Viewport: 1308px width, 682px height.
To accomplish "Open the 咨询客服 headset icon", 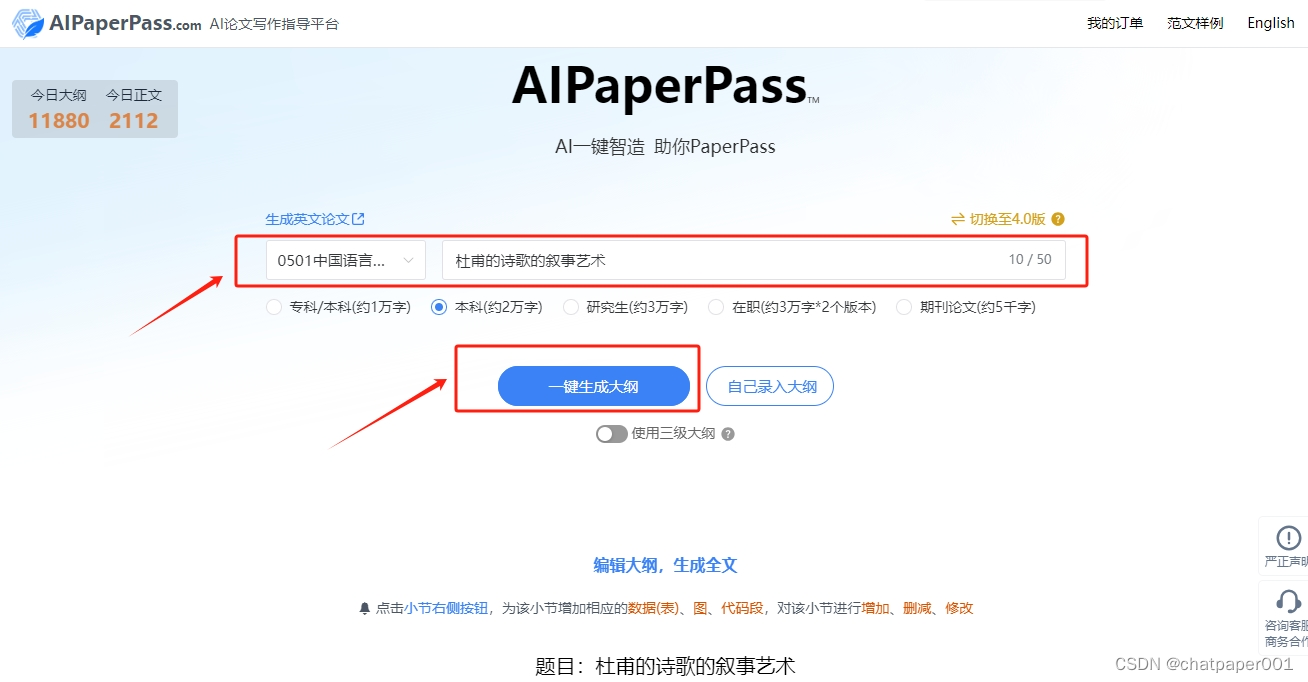I will [x=1289, y=601].
